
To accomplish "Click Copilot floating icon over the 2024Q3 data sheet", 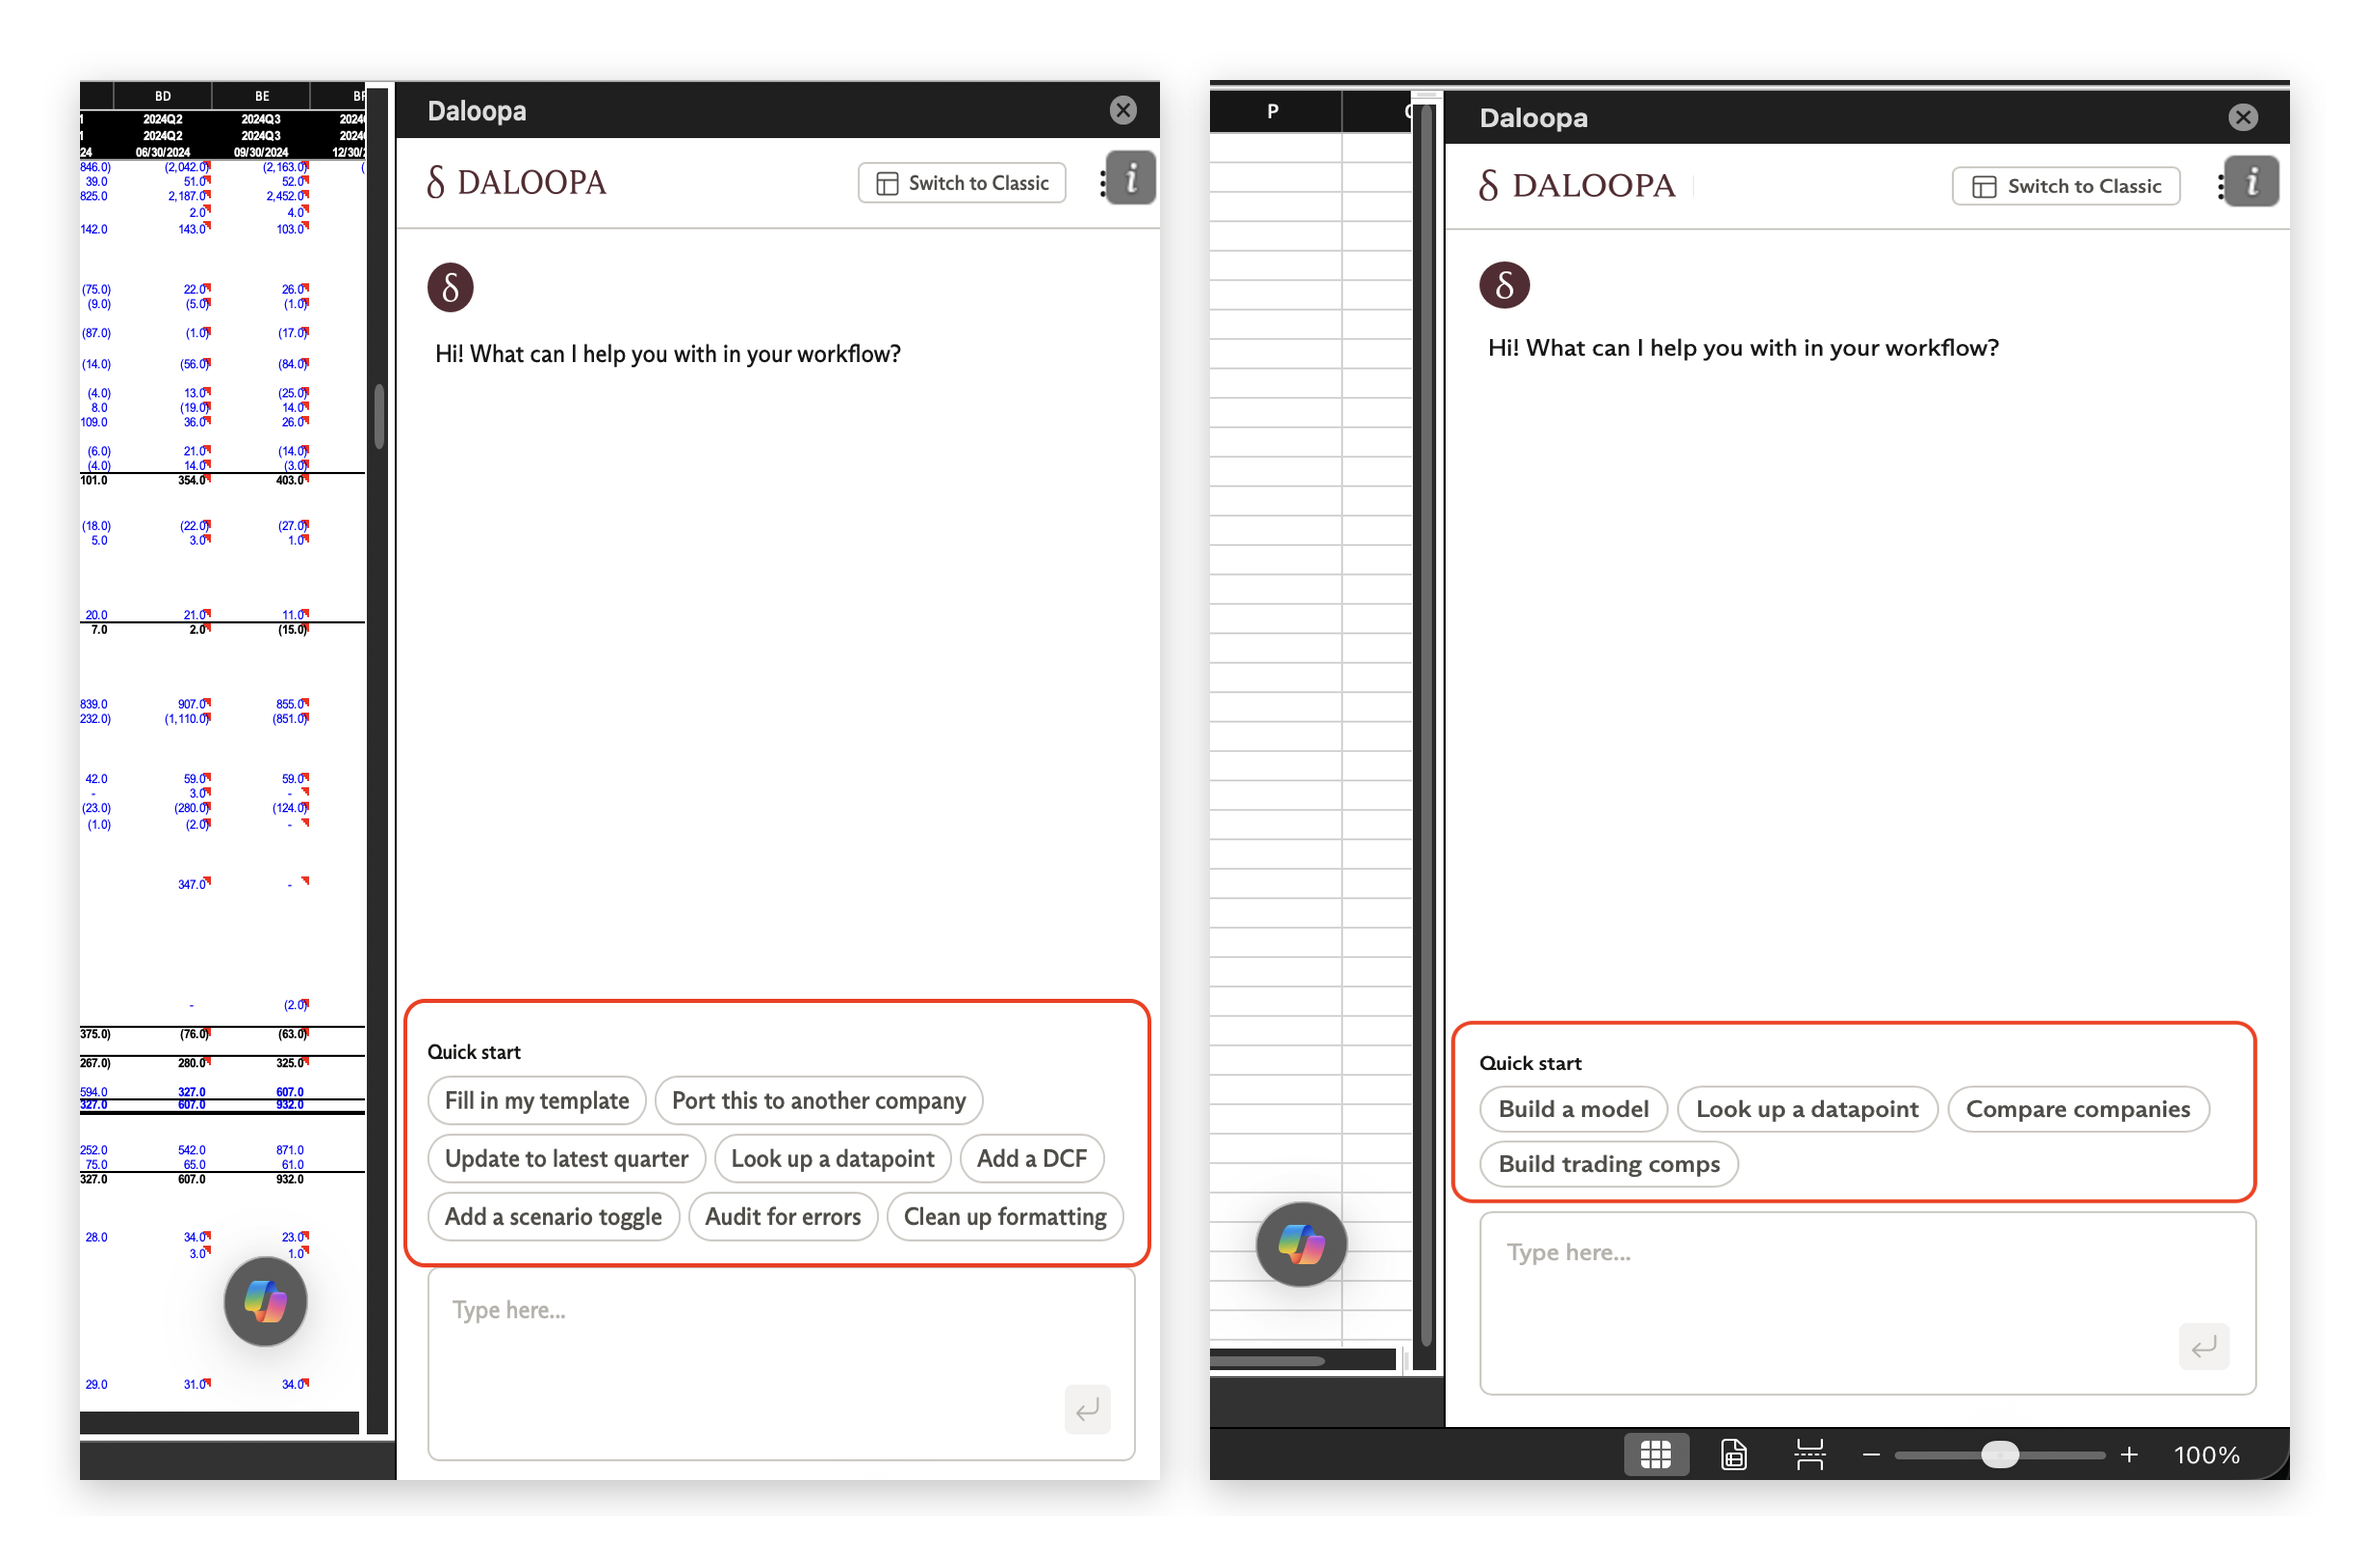I will [x=265, y=1301].
